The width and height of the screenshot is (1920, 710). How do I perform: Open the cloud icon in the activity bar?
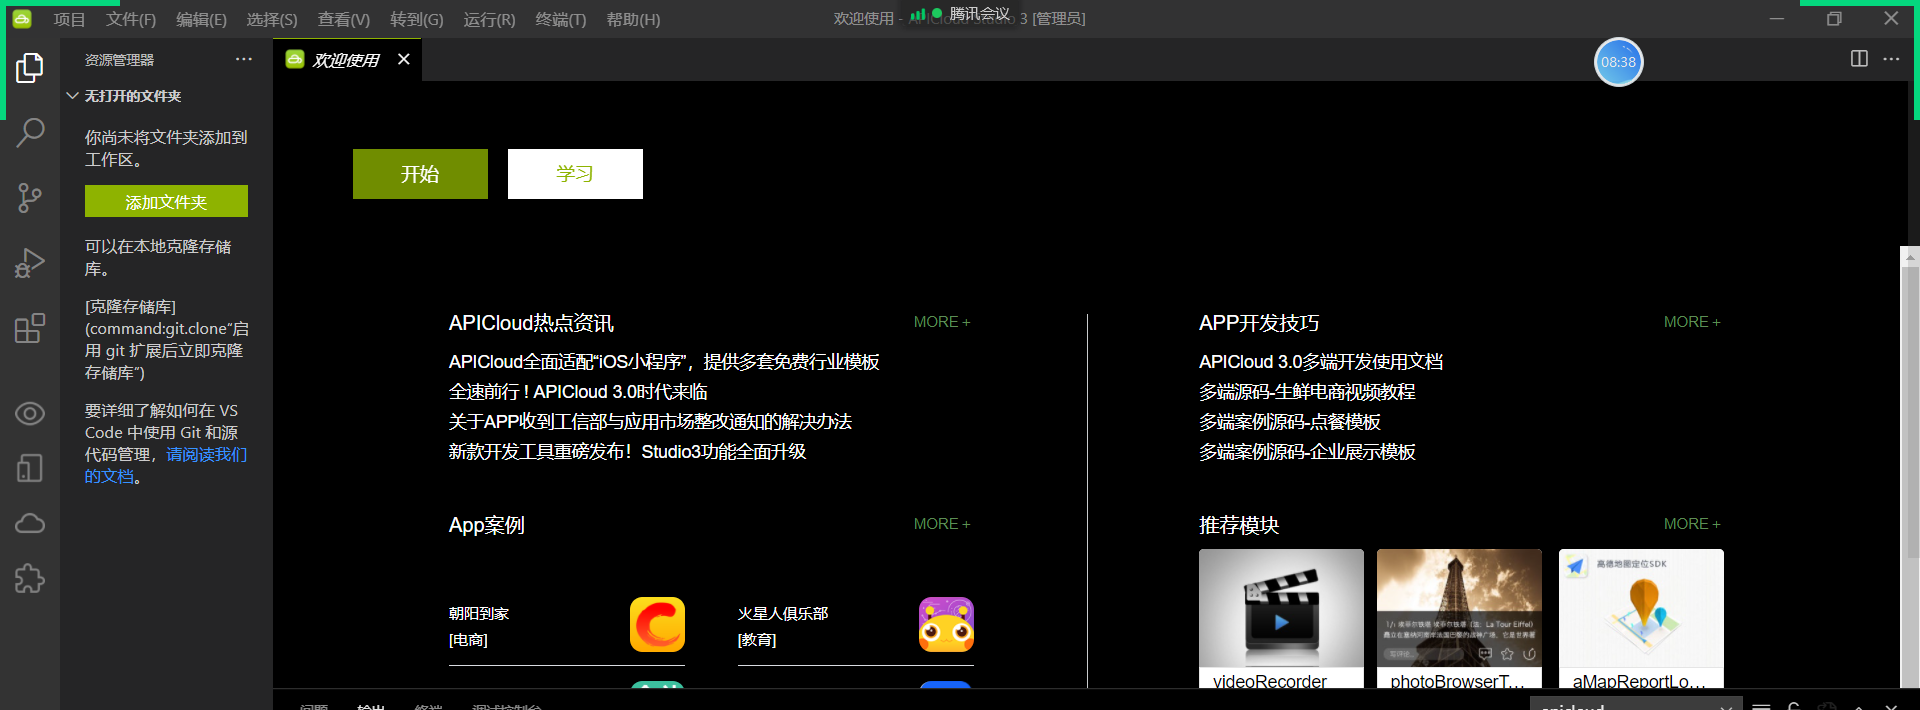[30, 523]
